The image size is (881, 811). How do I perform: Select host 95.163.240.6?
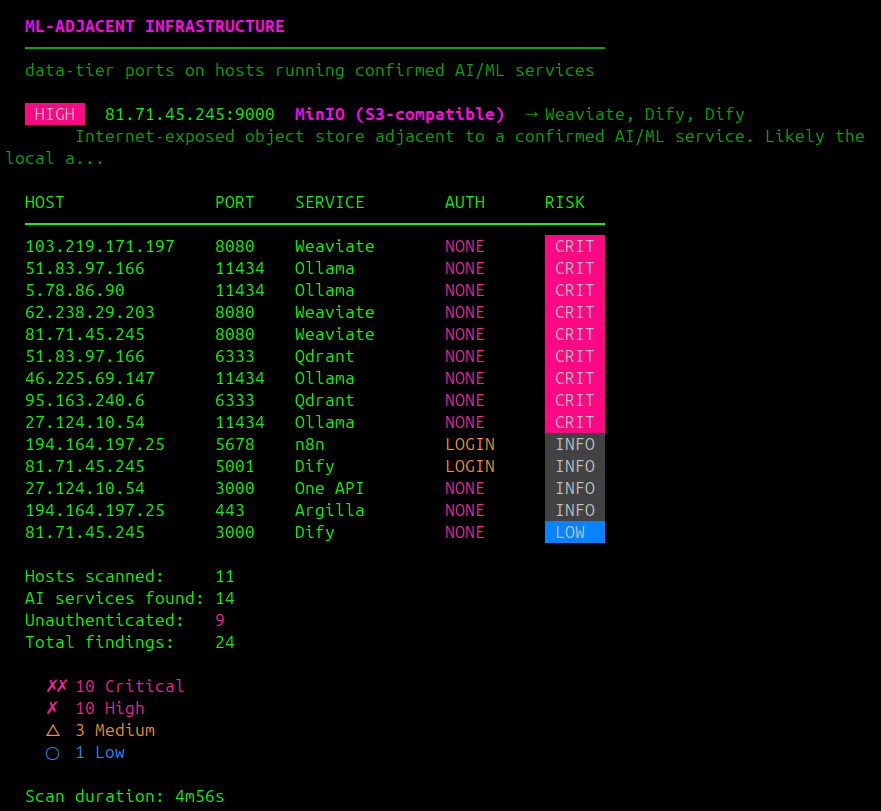(85, 400)
